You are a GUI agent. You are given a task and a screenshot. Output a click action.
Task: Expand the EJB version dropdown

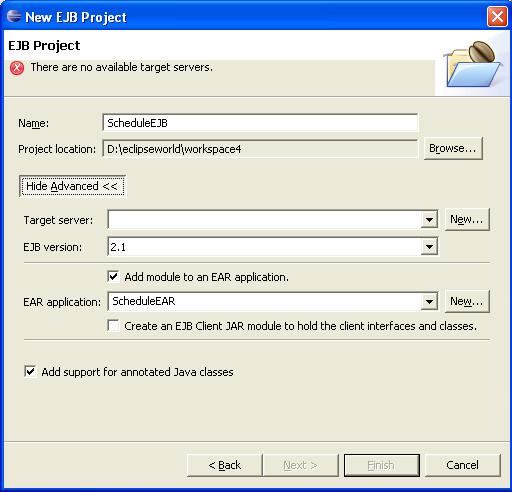[429, 247]
